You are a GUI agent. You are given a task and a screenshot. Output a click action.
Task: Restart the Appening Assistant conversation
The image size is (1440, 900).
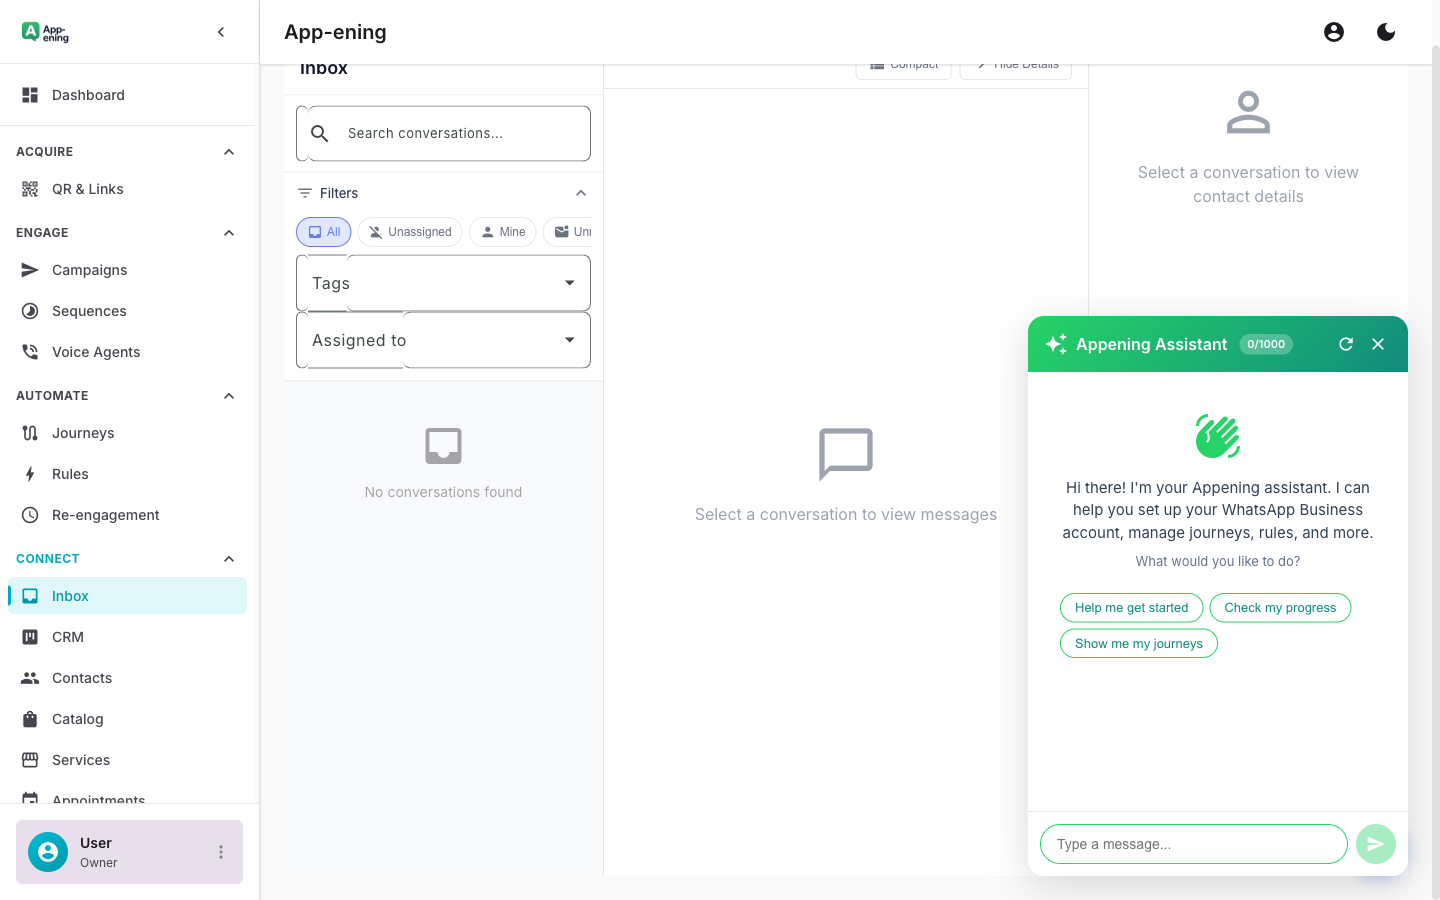(1346, 343)
